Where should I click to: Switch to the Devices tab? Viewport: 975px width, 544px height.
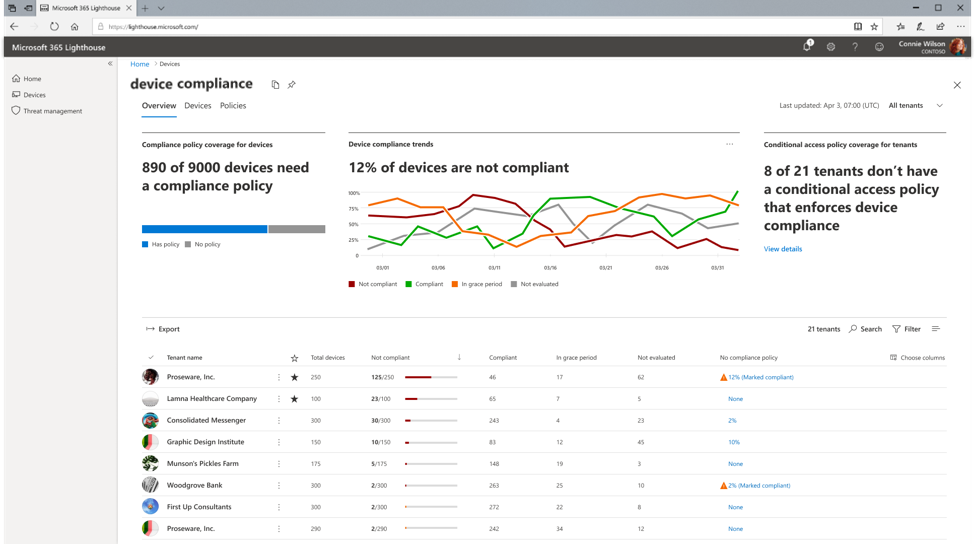click(x=198, y=106)
